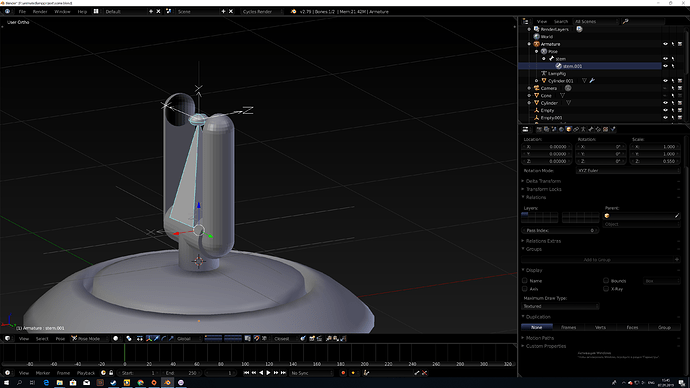Click viewport shading sphere icon

[116, 338]
